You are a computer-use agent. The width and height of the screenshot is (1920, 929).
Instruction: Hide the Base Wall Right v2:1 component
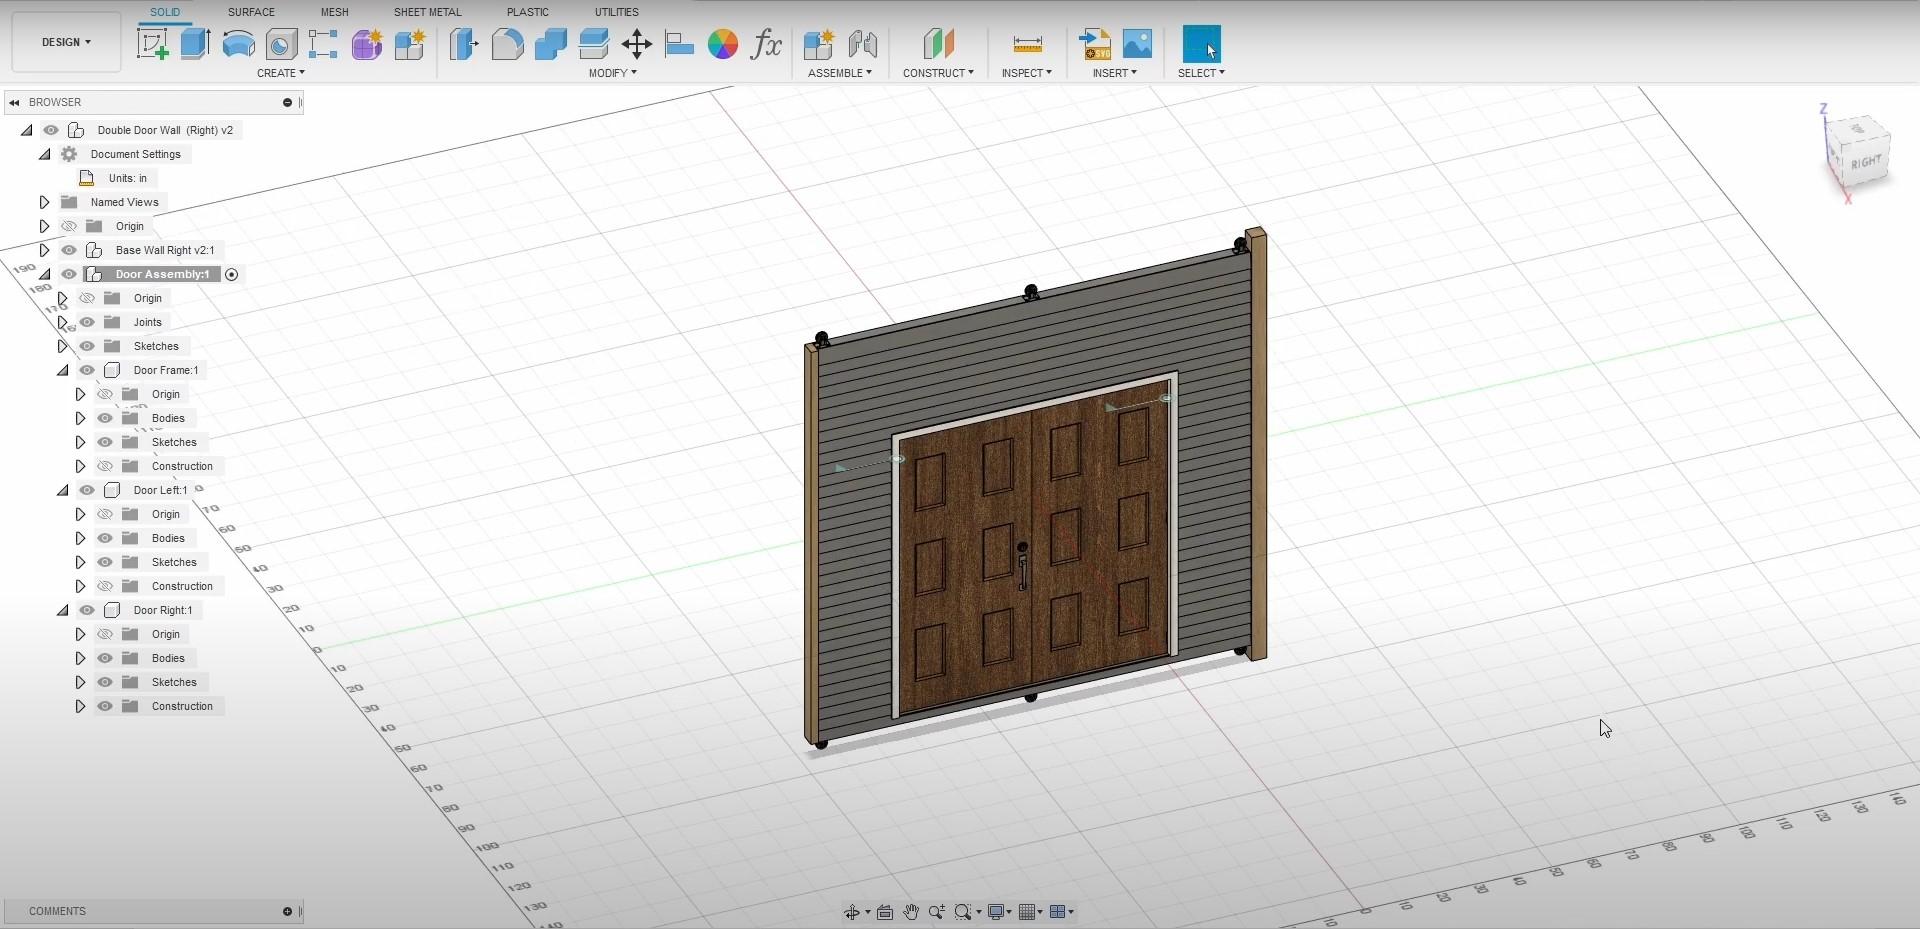click(69, 250)
